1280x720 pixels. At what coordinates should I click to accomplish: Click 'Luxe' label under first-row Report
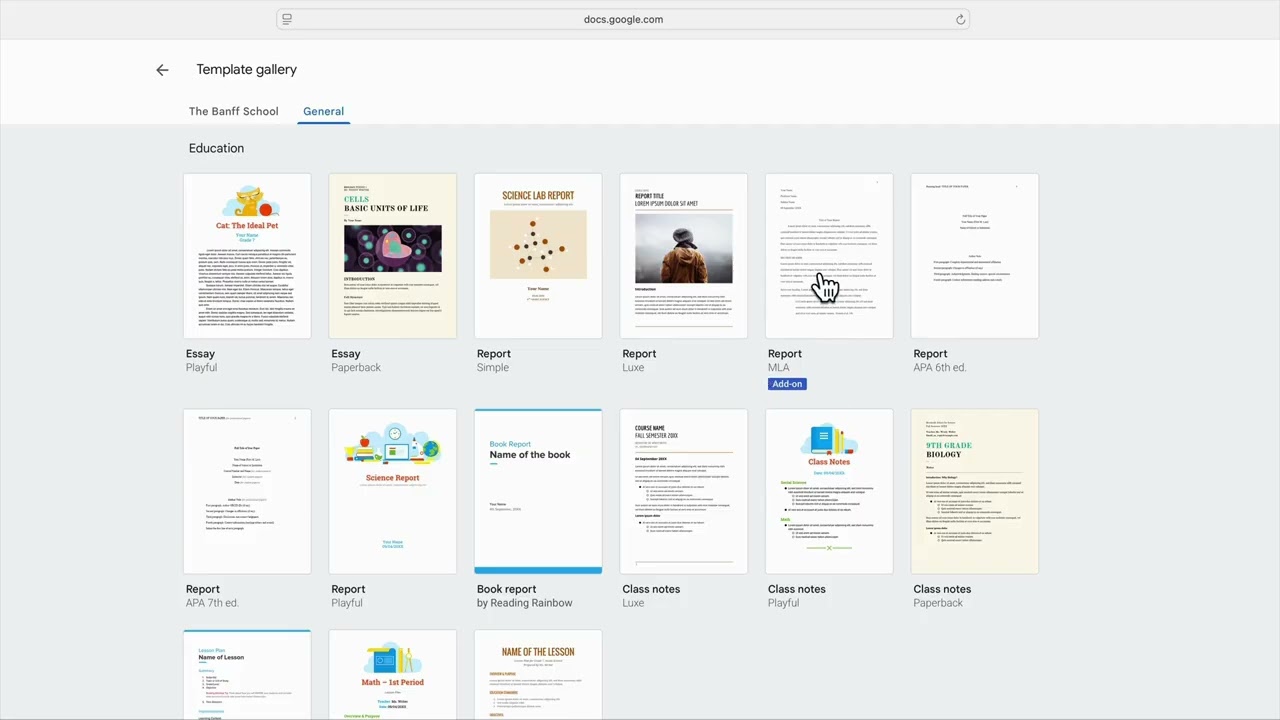(x=633, y=368)
